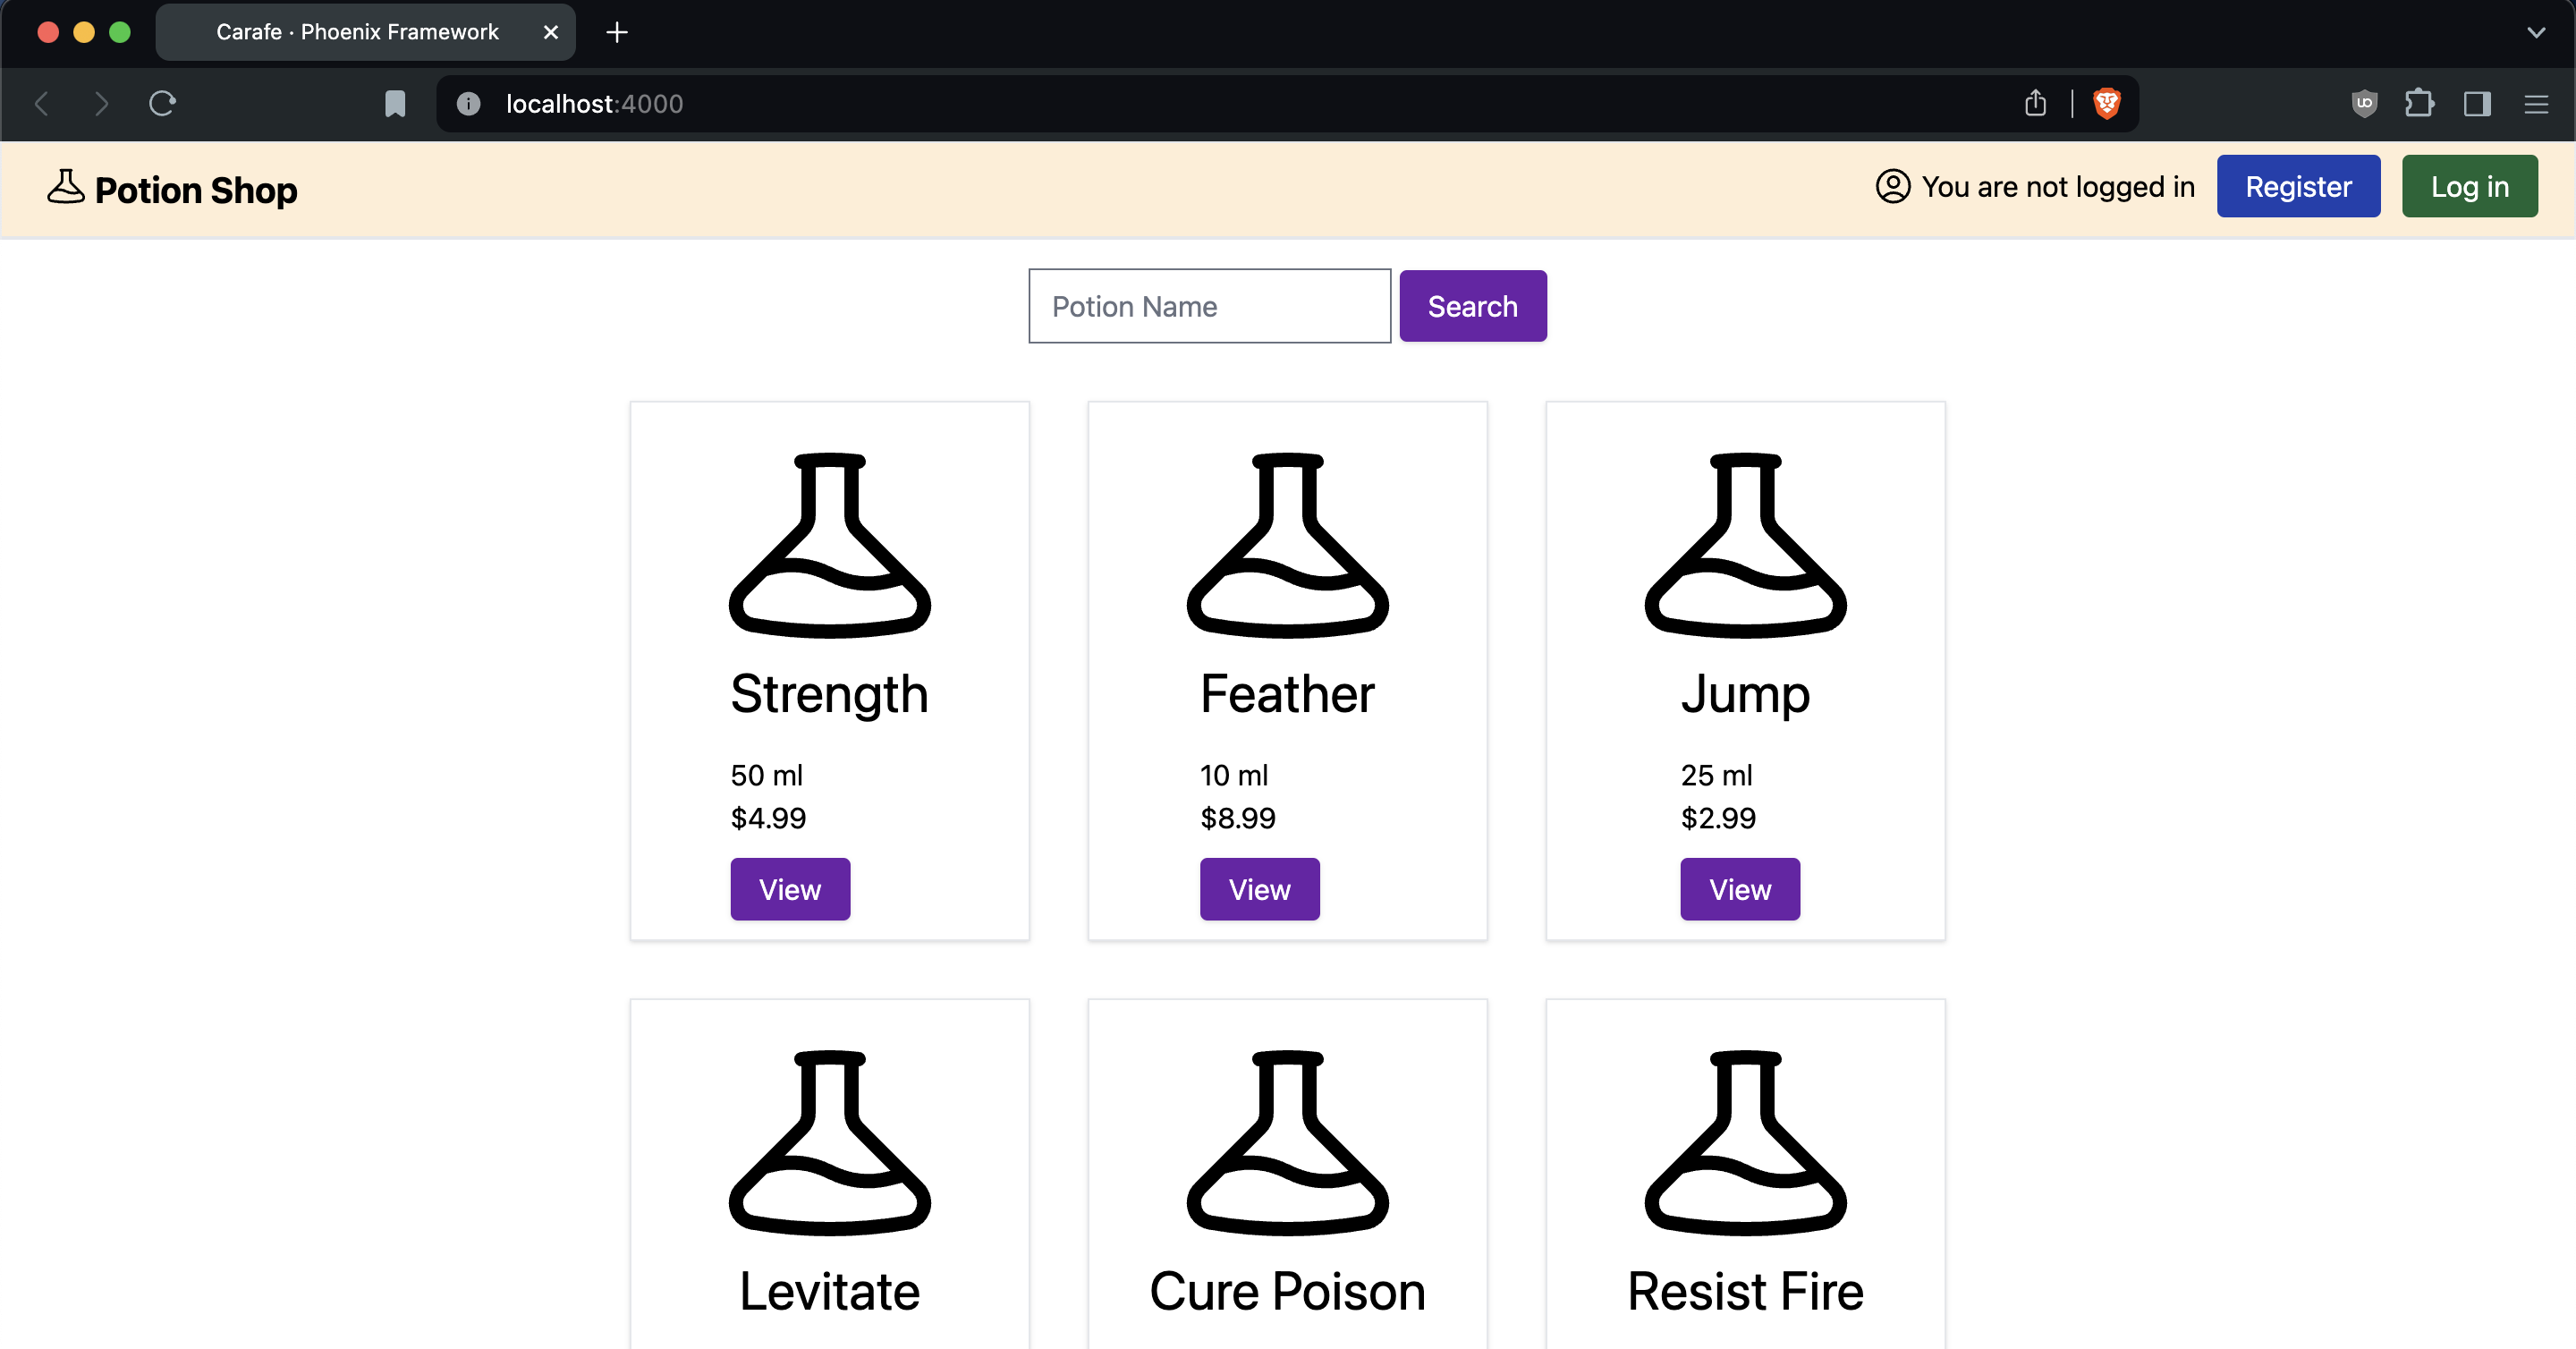
Task: Click the Jump potion flask image
Action: (1745, 545)
